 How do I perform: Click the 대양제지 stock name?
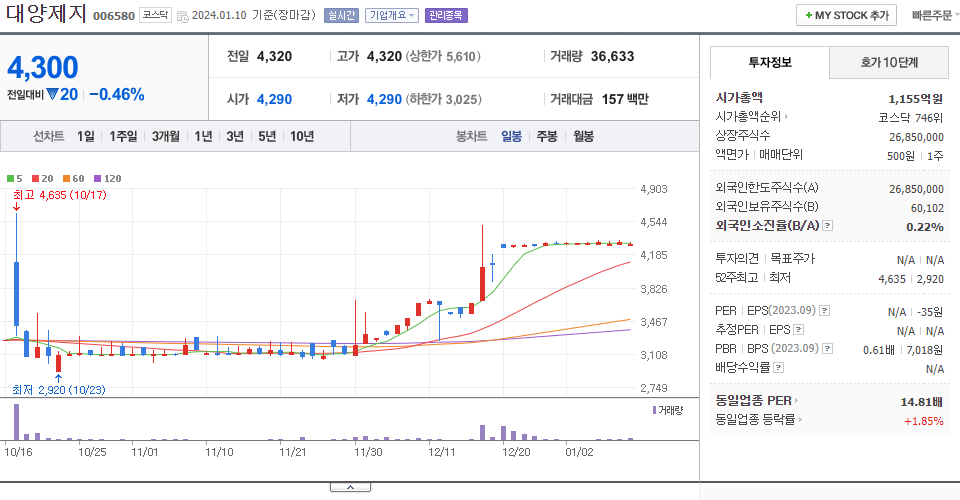point(47,13)
